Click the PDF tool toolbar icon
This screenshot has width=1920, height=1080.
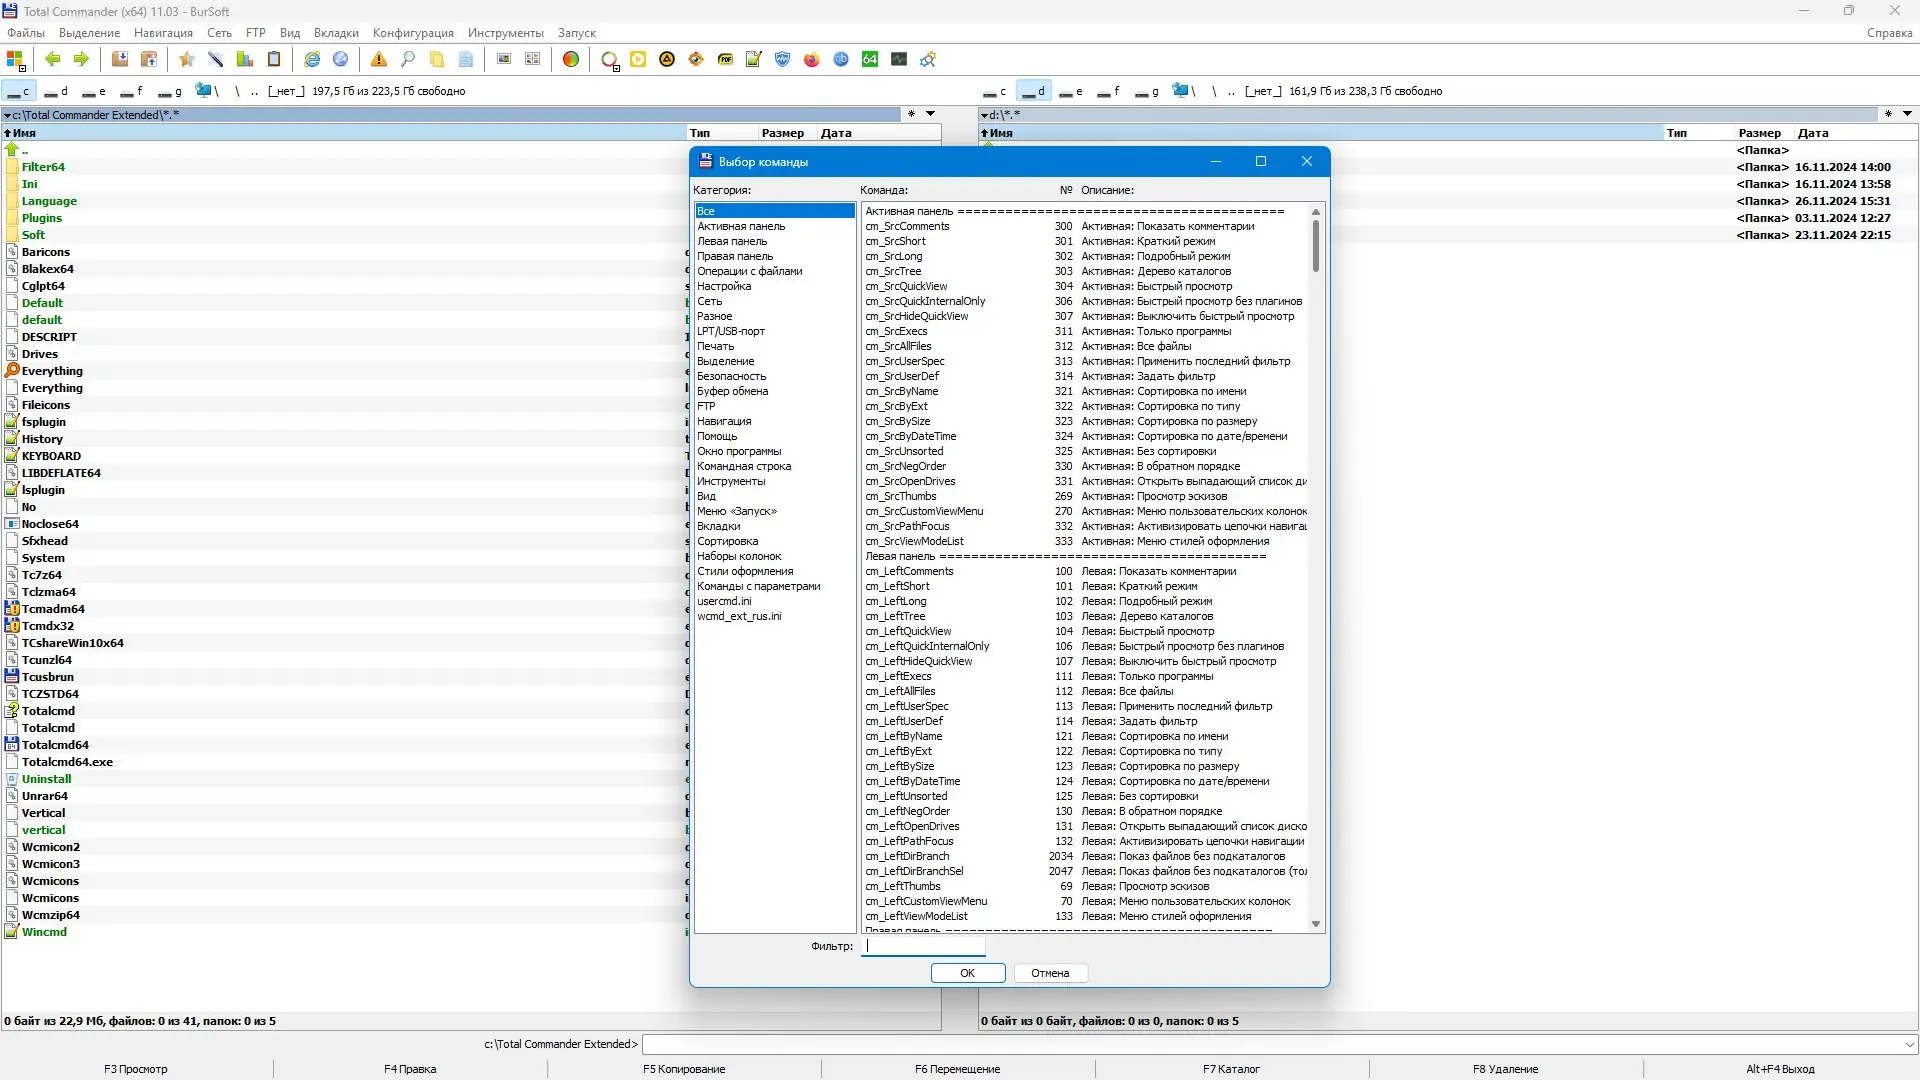(x=725, y=60)
